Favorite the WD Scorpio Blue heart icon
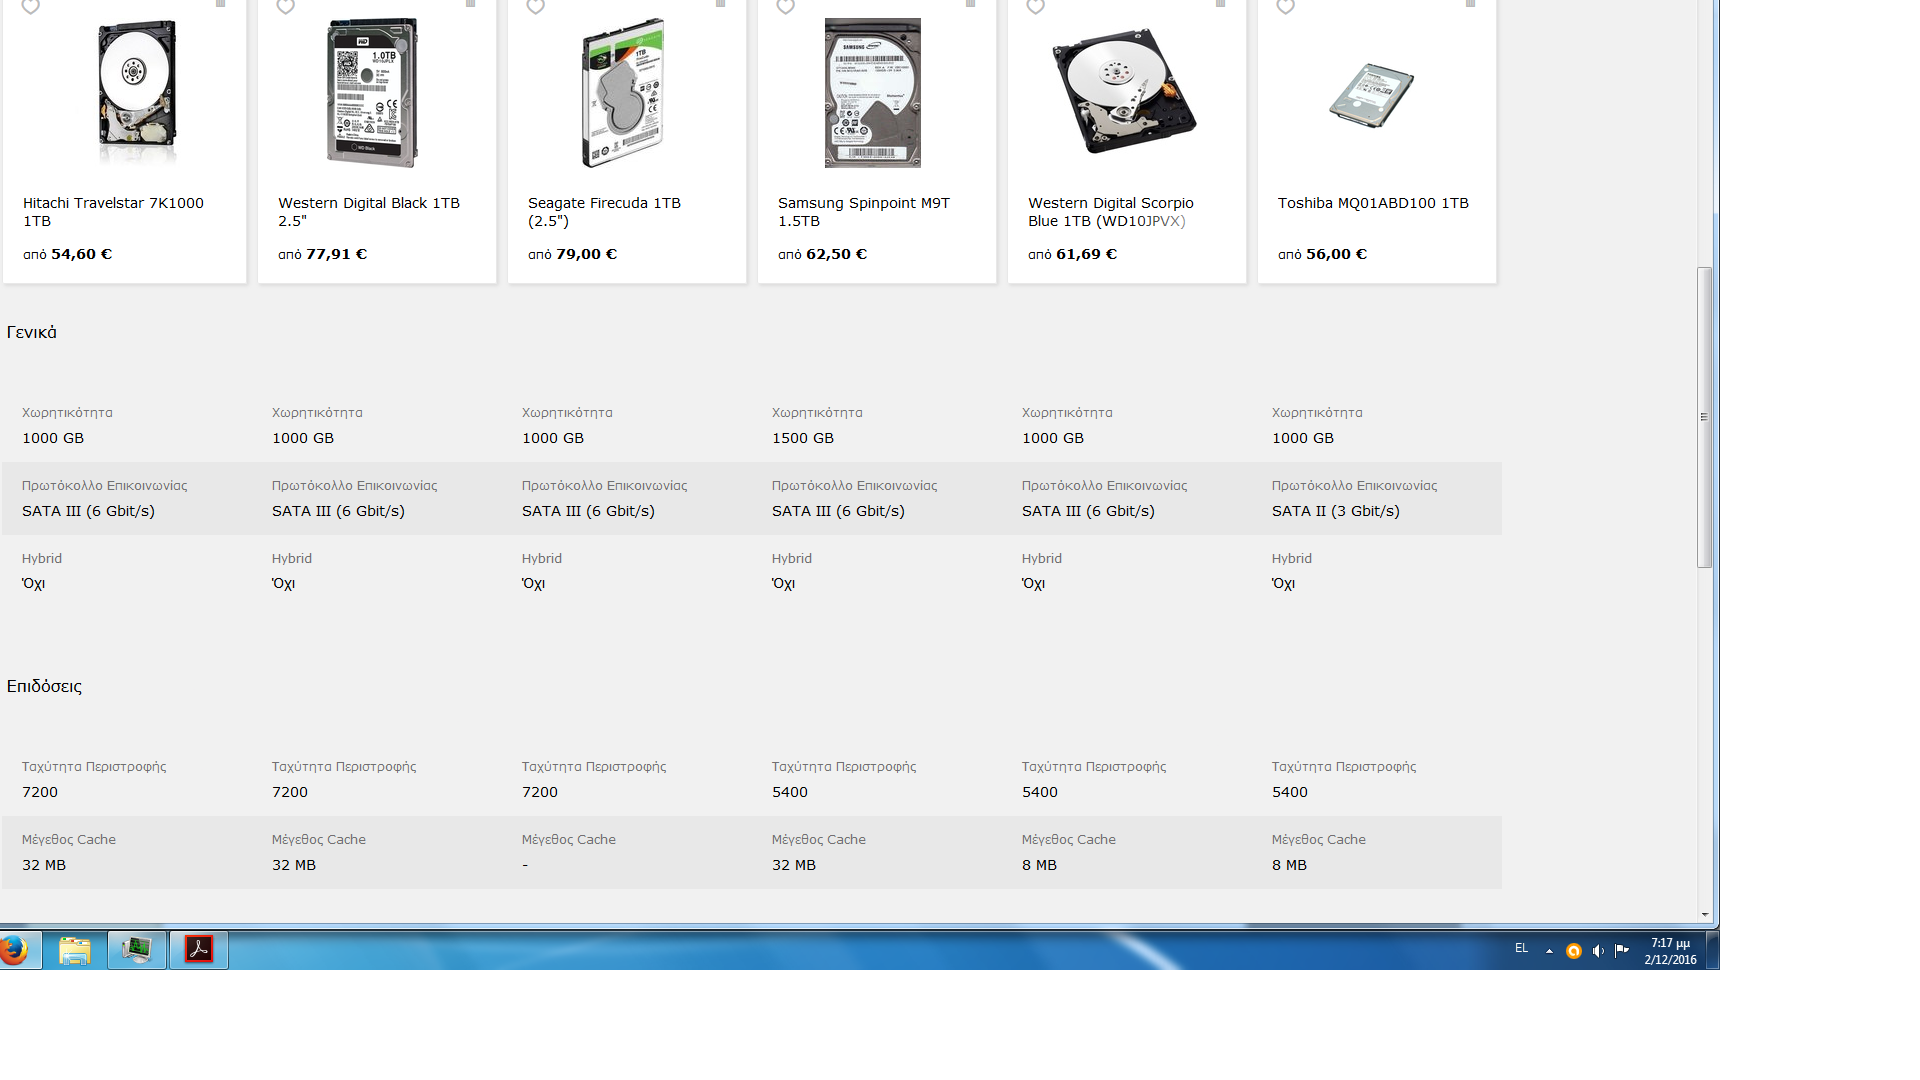Viewport: 1920px width, 1080px height. tap(1036, 7)
